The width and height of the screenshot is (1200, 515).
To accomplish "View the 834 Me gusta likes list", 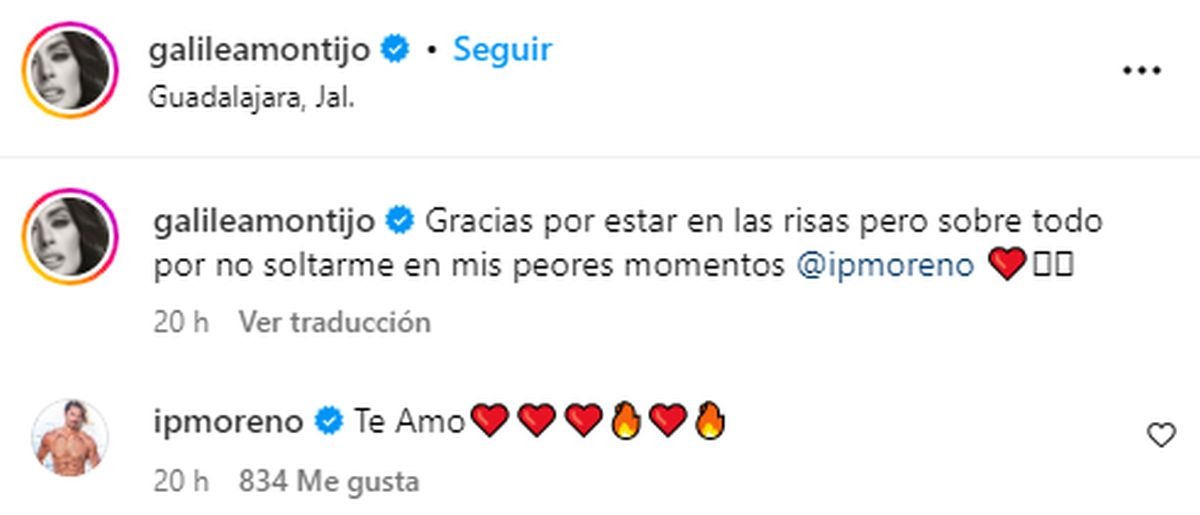I will click(x=329, y=481).
